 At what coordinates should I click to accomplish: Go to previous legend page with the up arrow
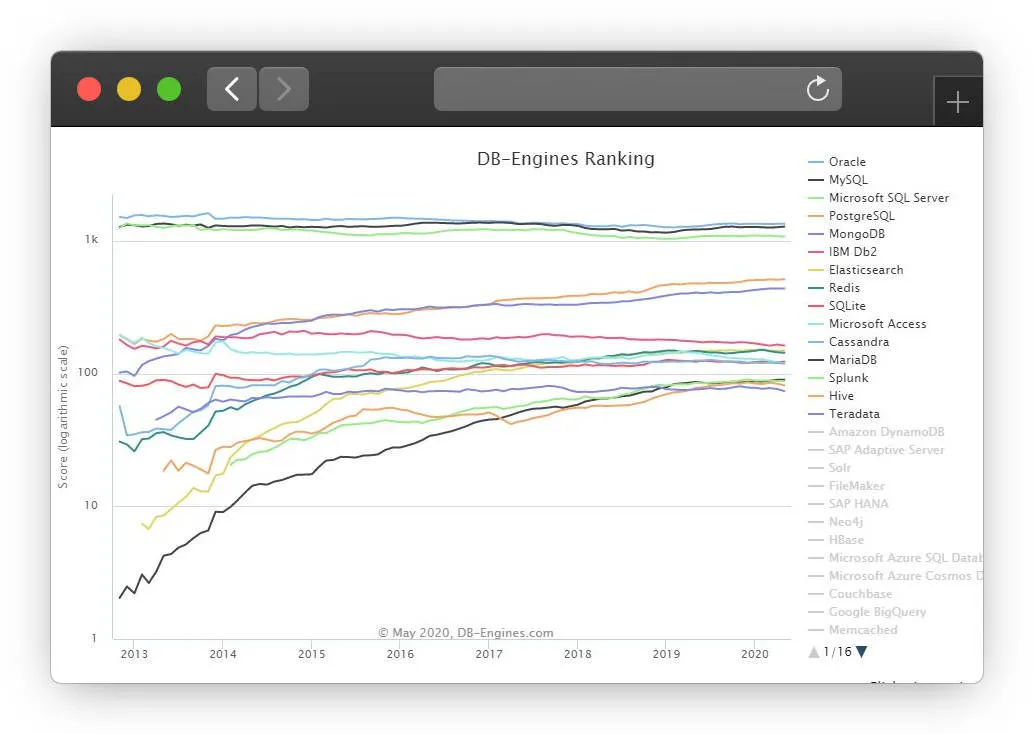[x=814, y=652]
